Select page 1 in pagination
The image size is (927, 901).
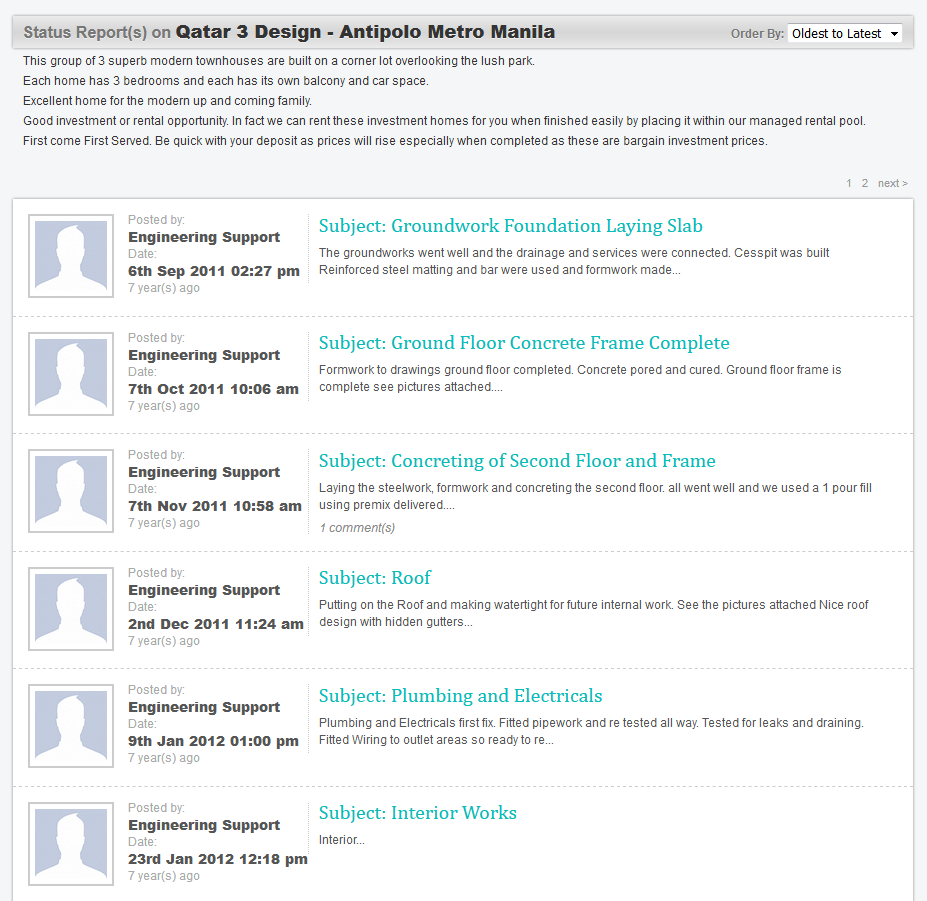coord(849,183)
